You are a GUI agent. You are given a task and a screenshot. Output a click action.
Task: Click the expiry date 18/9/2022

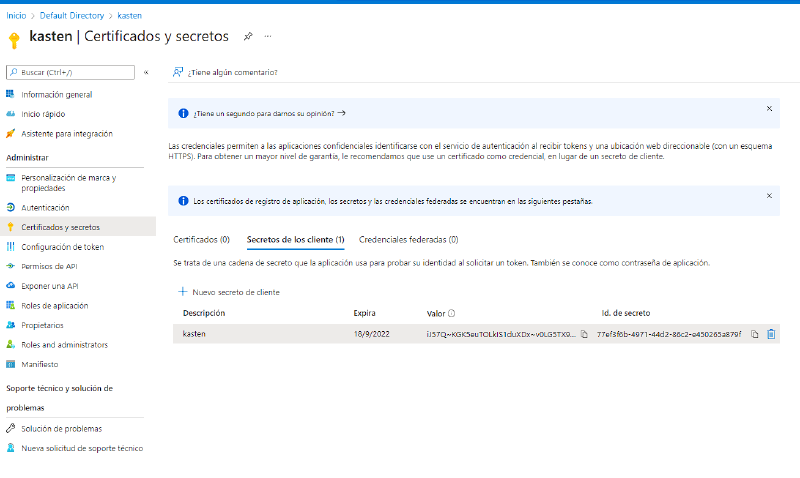(371, 334)
